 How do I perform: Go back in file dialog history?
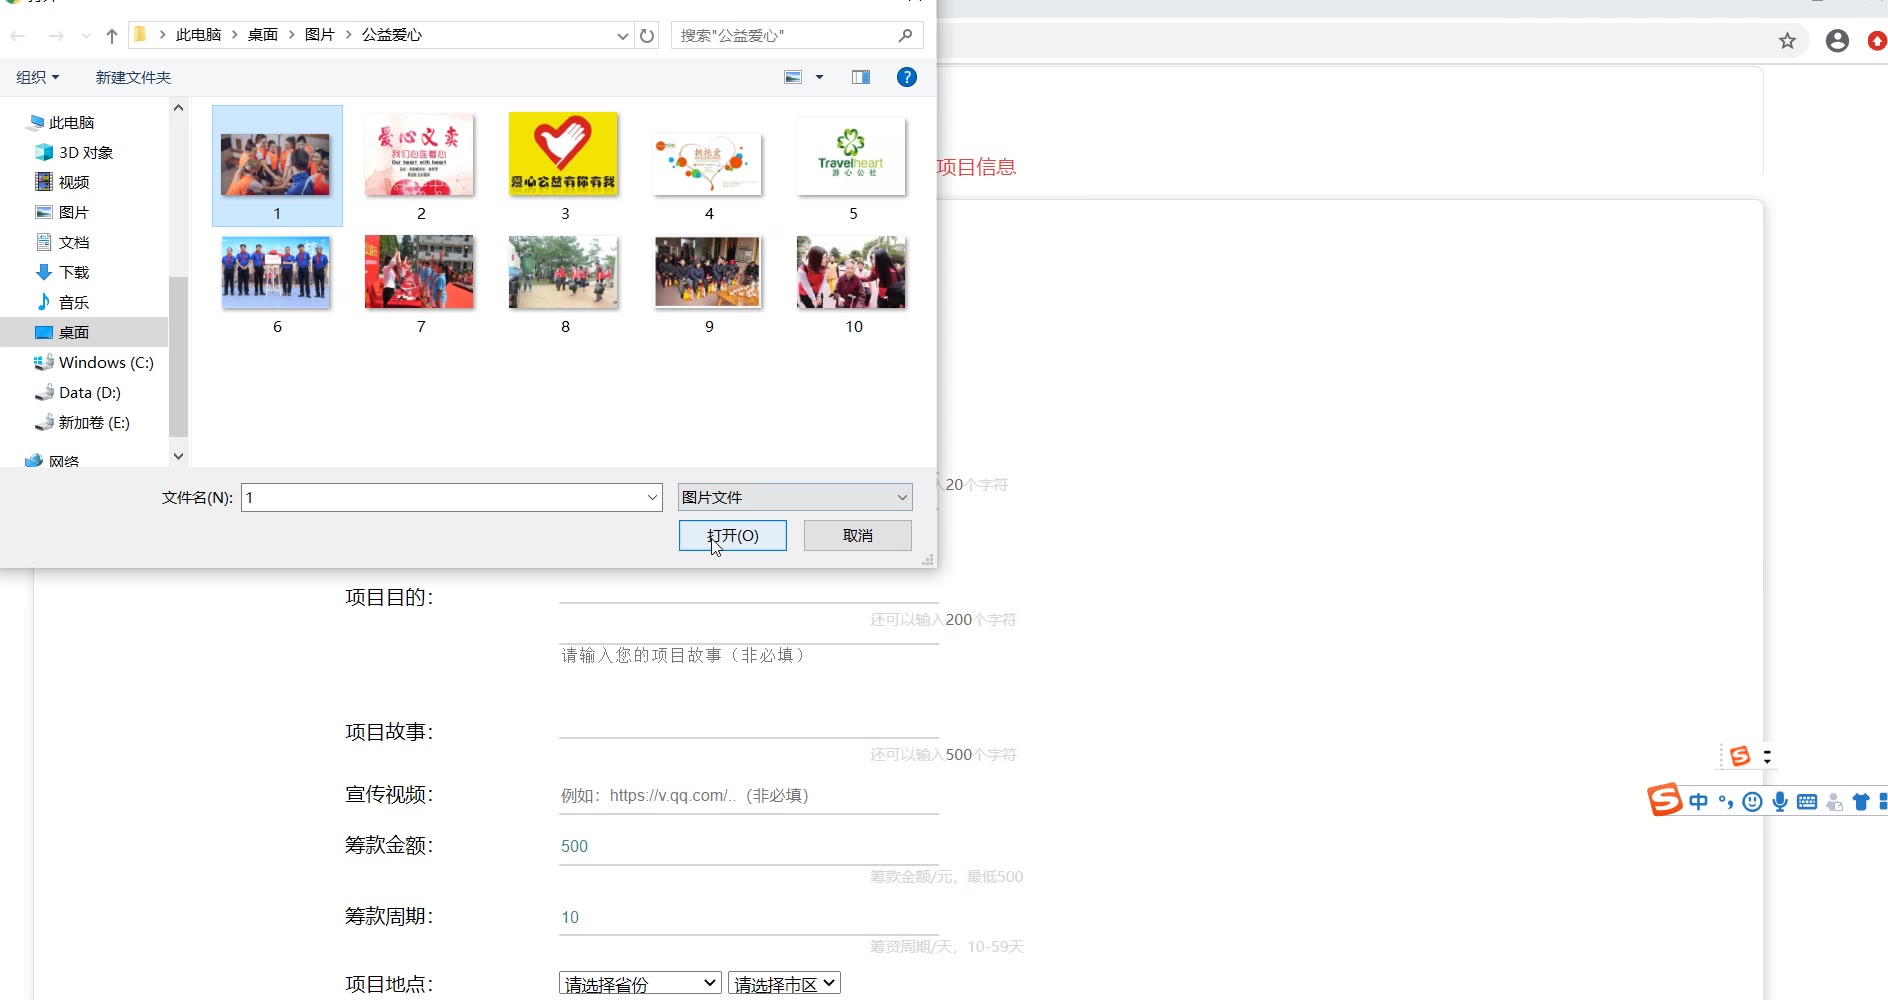18,36
